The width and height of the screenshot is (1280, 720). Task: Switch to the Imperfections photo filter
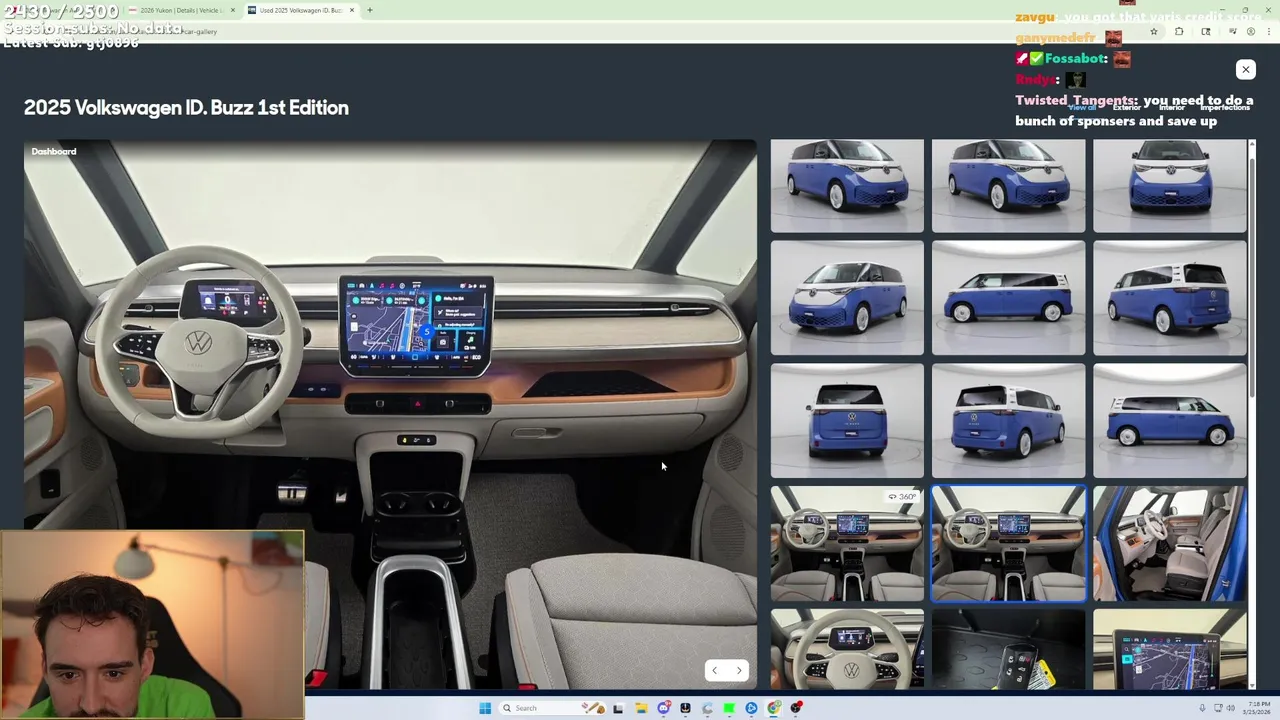point(1225,107)
